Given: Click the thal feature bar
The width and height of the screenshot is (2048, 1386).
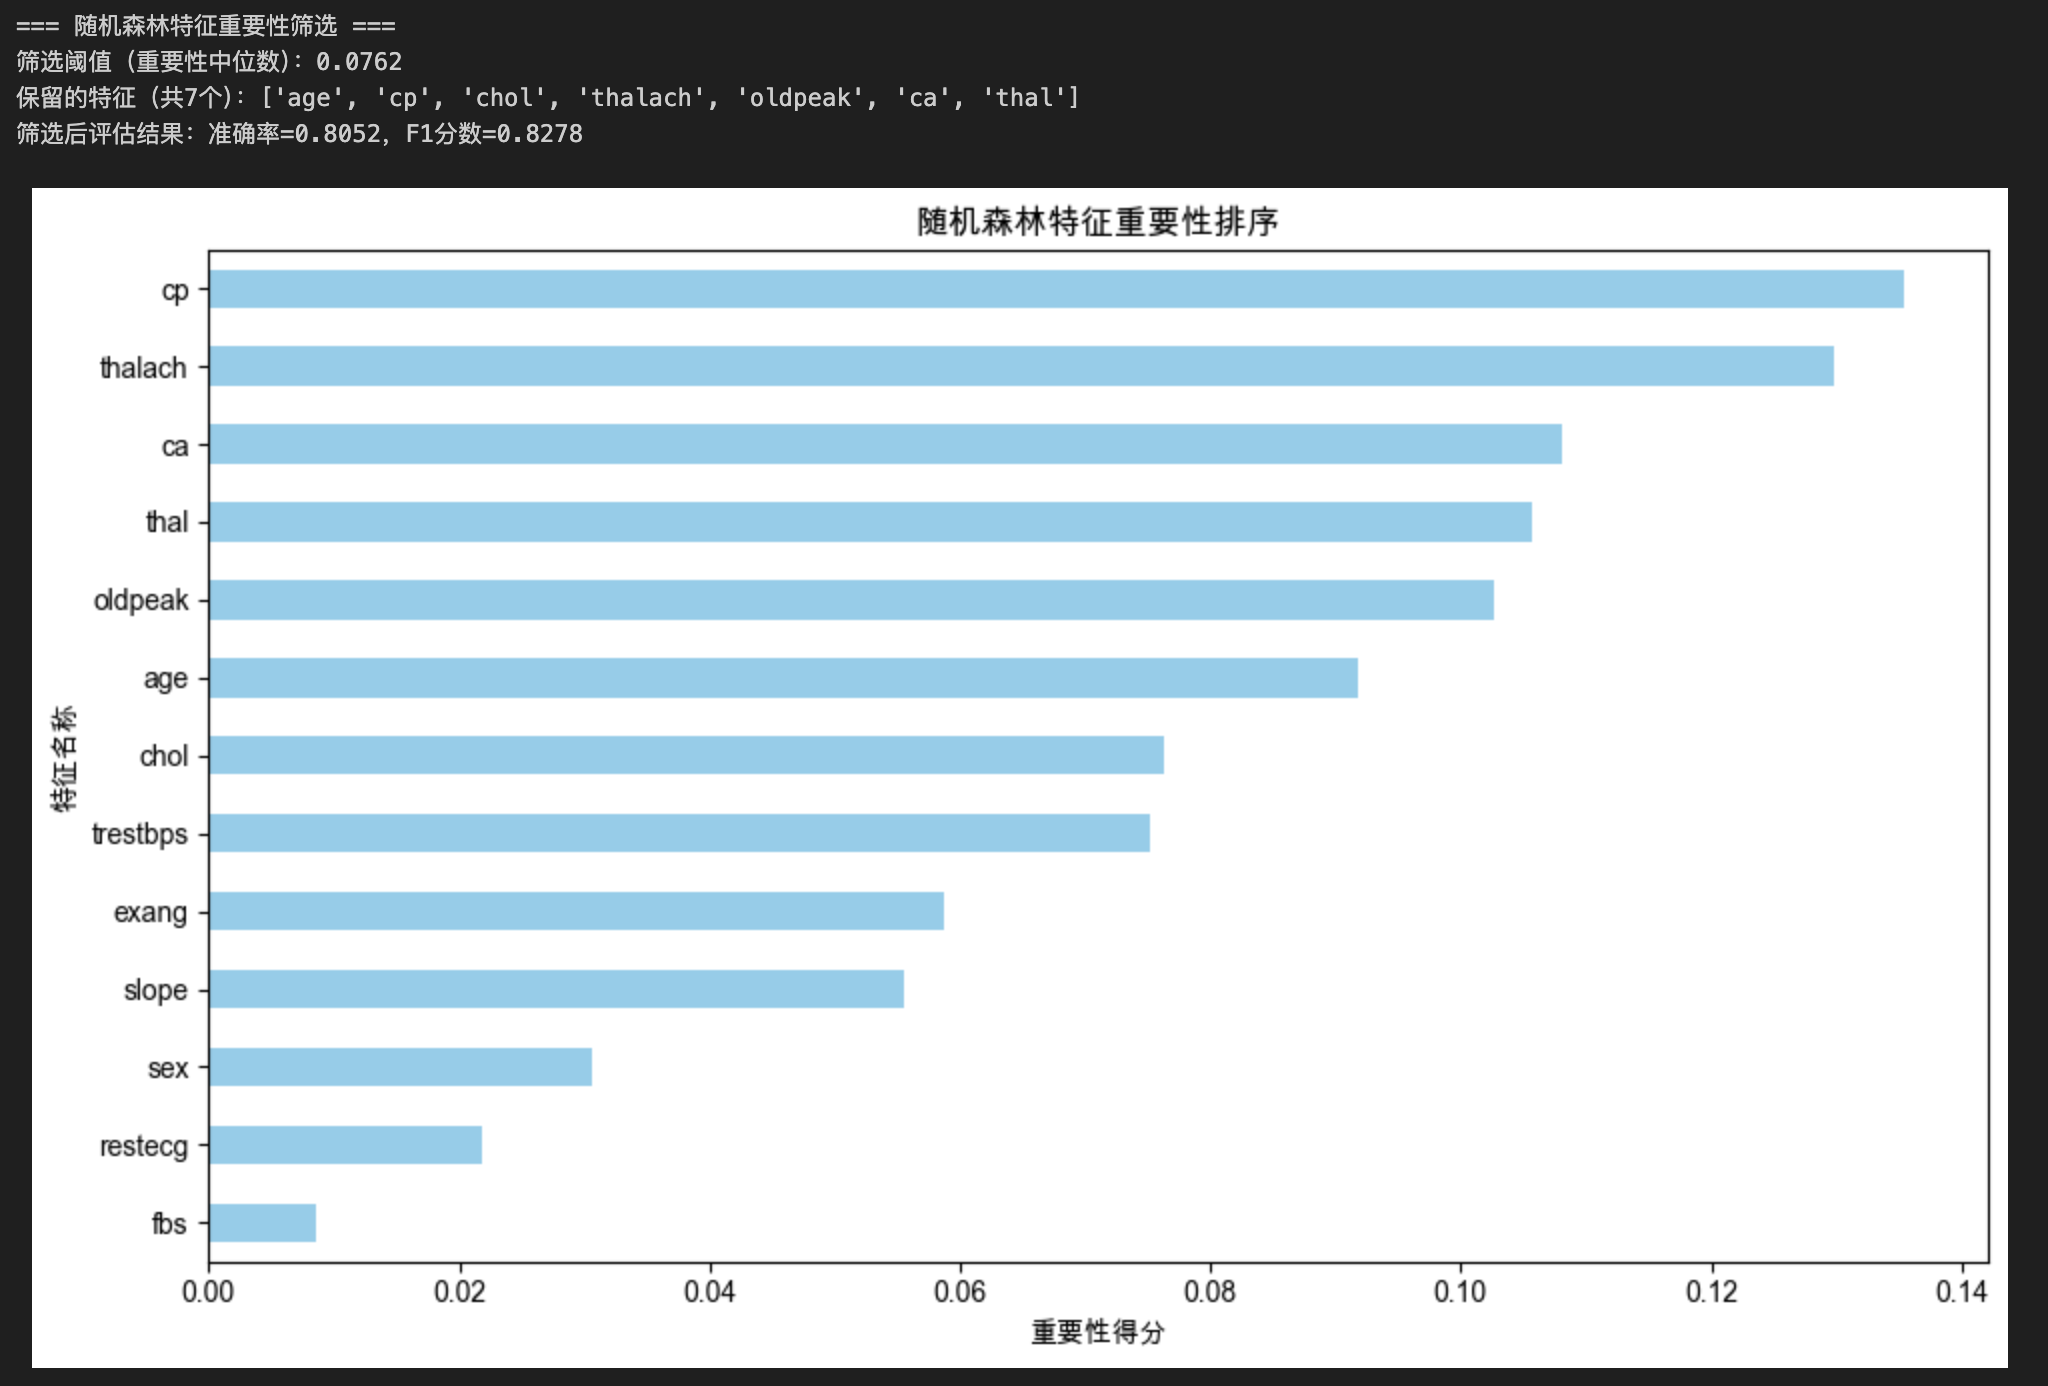Looking at the screenshot, I should click(870, 522).
